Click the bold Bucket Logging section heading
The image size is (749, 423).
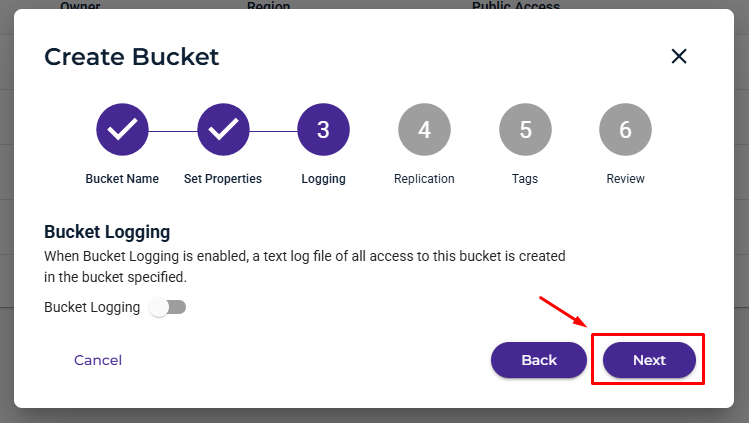107,232
